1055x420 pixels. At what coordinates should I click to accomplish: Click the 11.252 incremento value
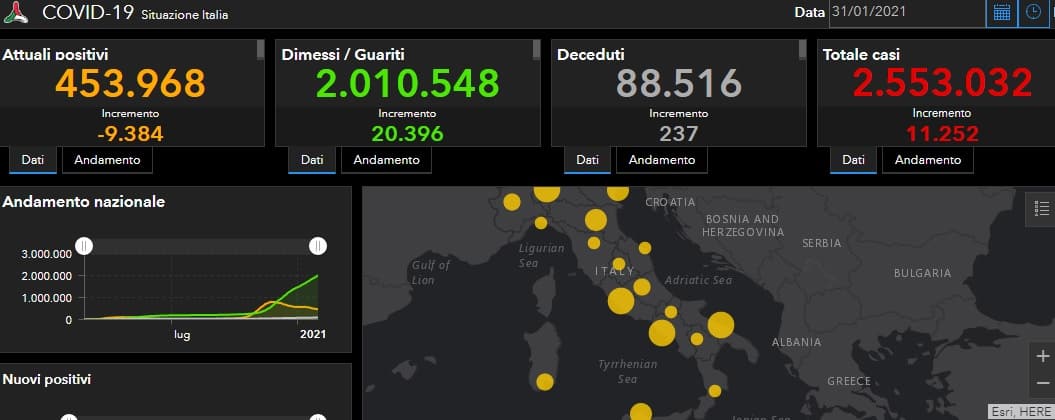coord(942,134)
